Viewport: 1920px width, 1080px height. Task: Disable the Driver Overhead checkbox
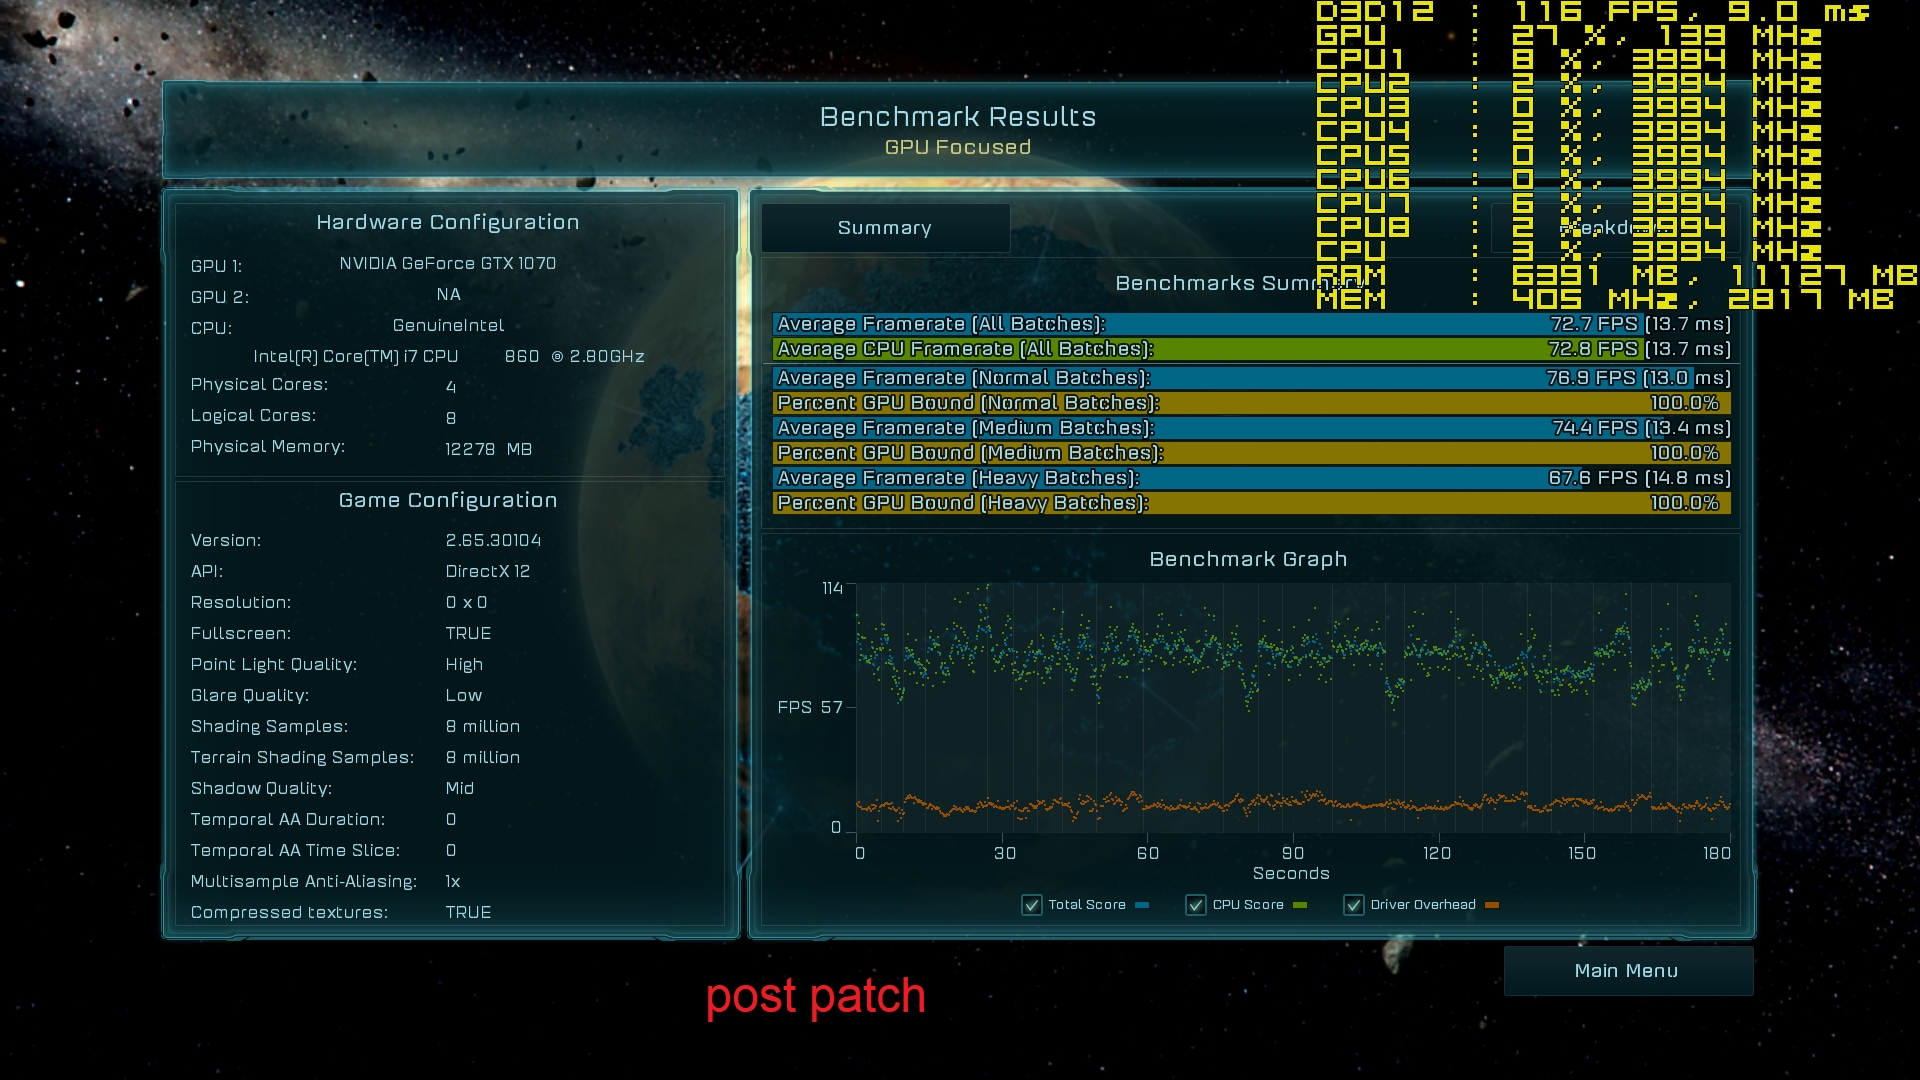point(1354,905)
